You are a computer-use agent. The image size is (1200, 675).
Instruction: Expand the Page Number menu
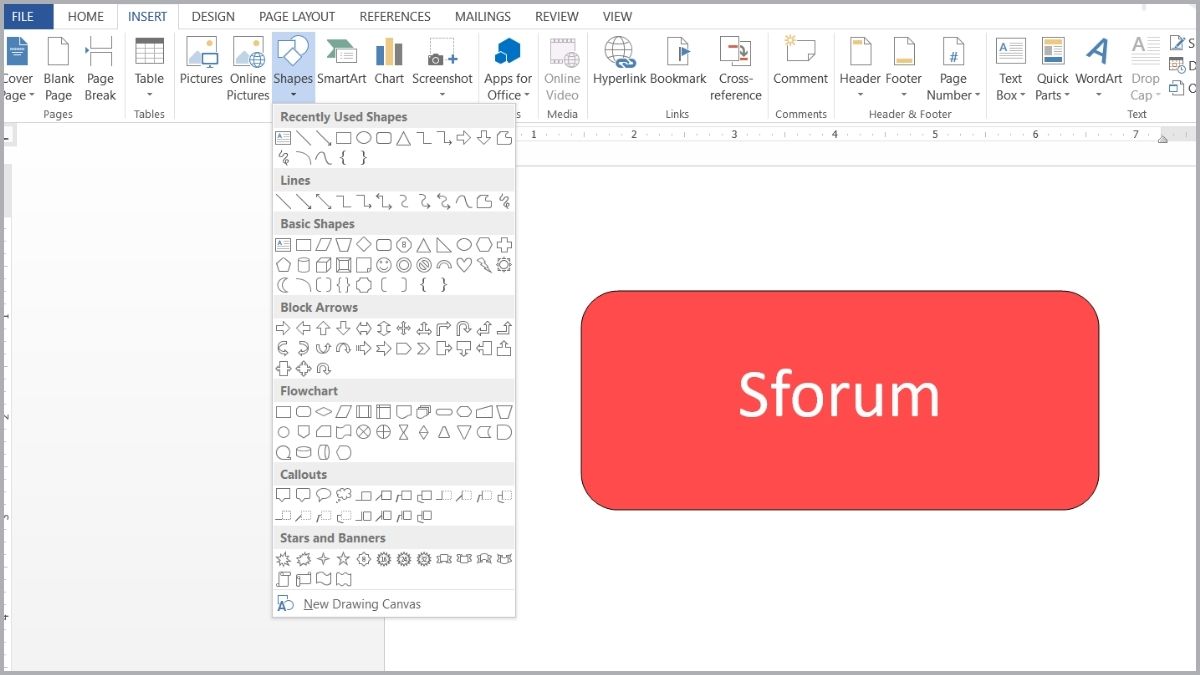953,69
